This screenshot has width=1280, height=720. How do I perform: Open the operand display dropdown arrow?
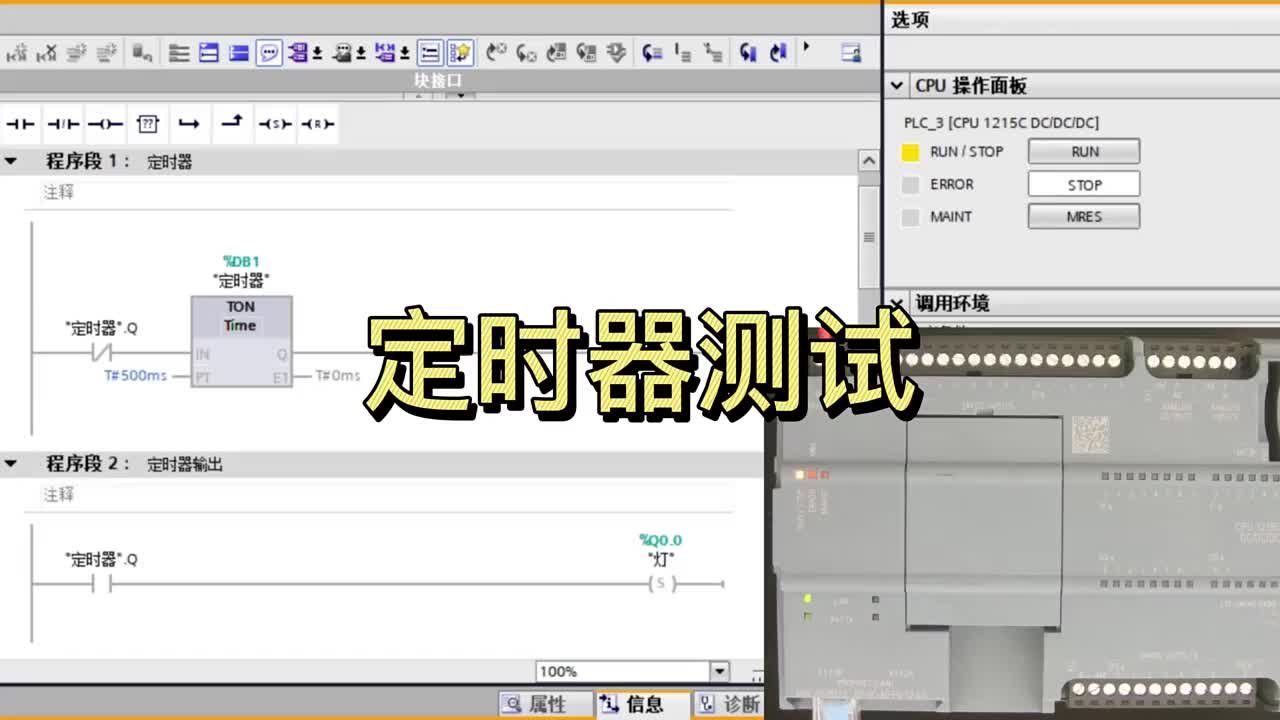pyautogui.click(x=317, y=53)
